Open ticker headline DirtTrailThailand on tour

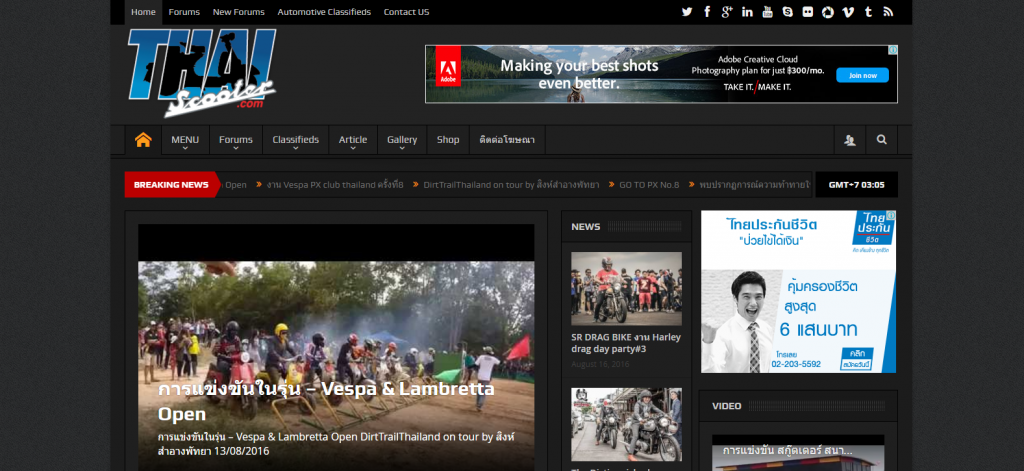click(x=511, y=185)
